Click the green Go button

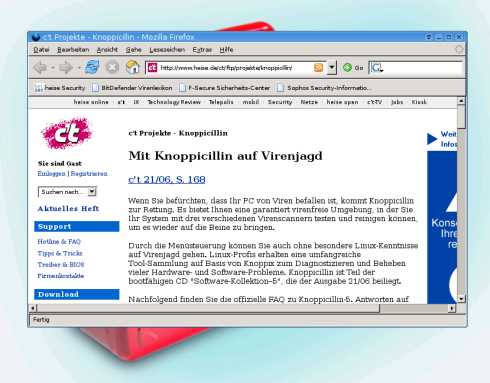354,68
